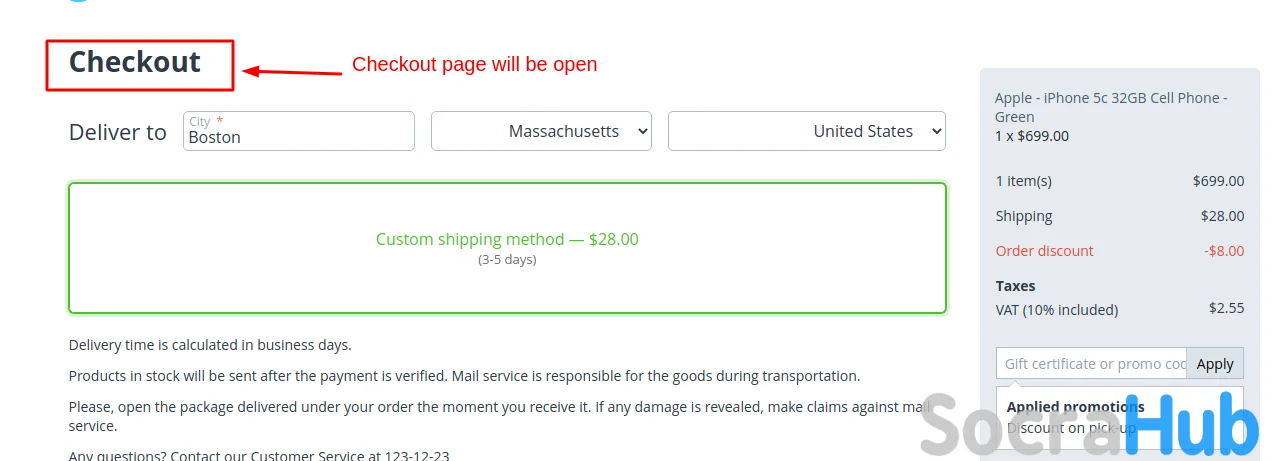Click the 3-5 days delivery estimate

(507, 260)
